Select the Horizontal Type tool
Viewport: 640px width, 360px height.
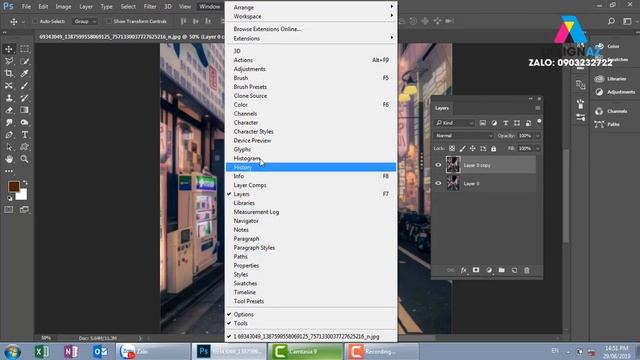24,135
